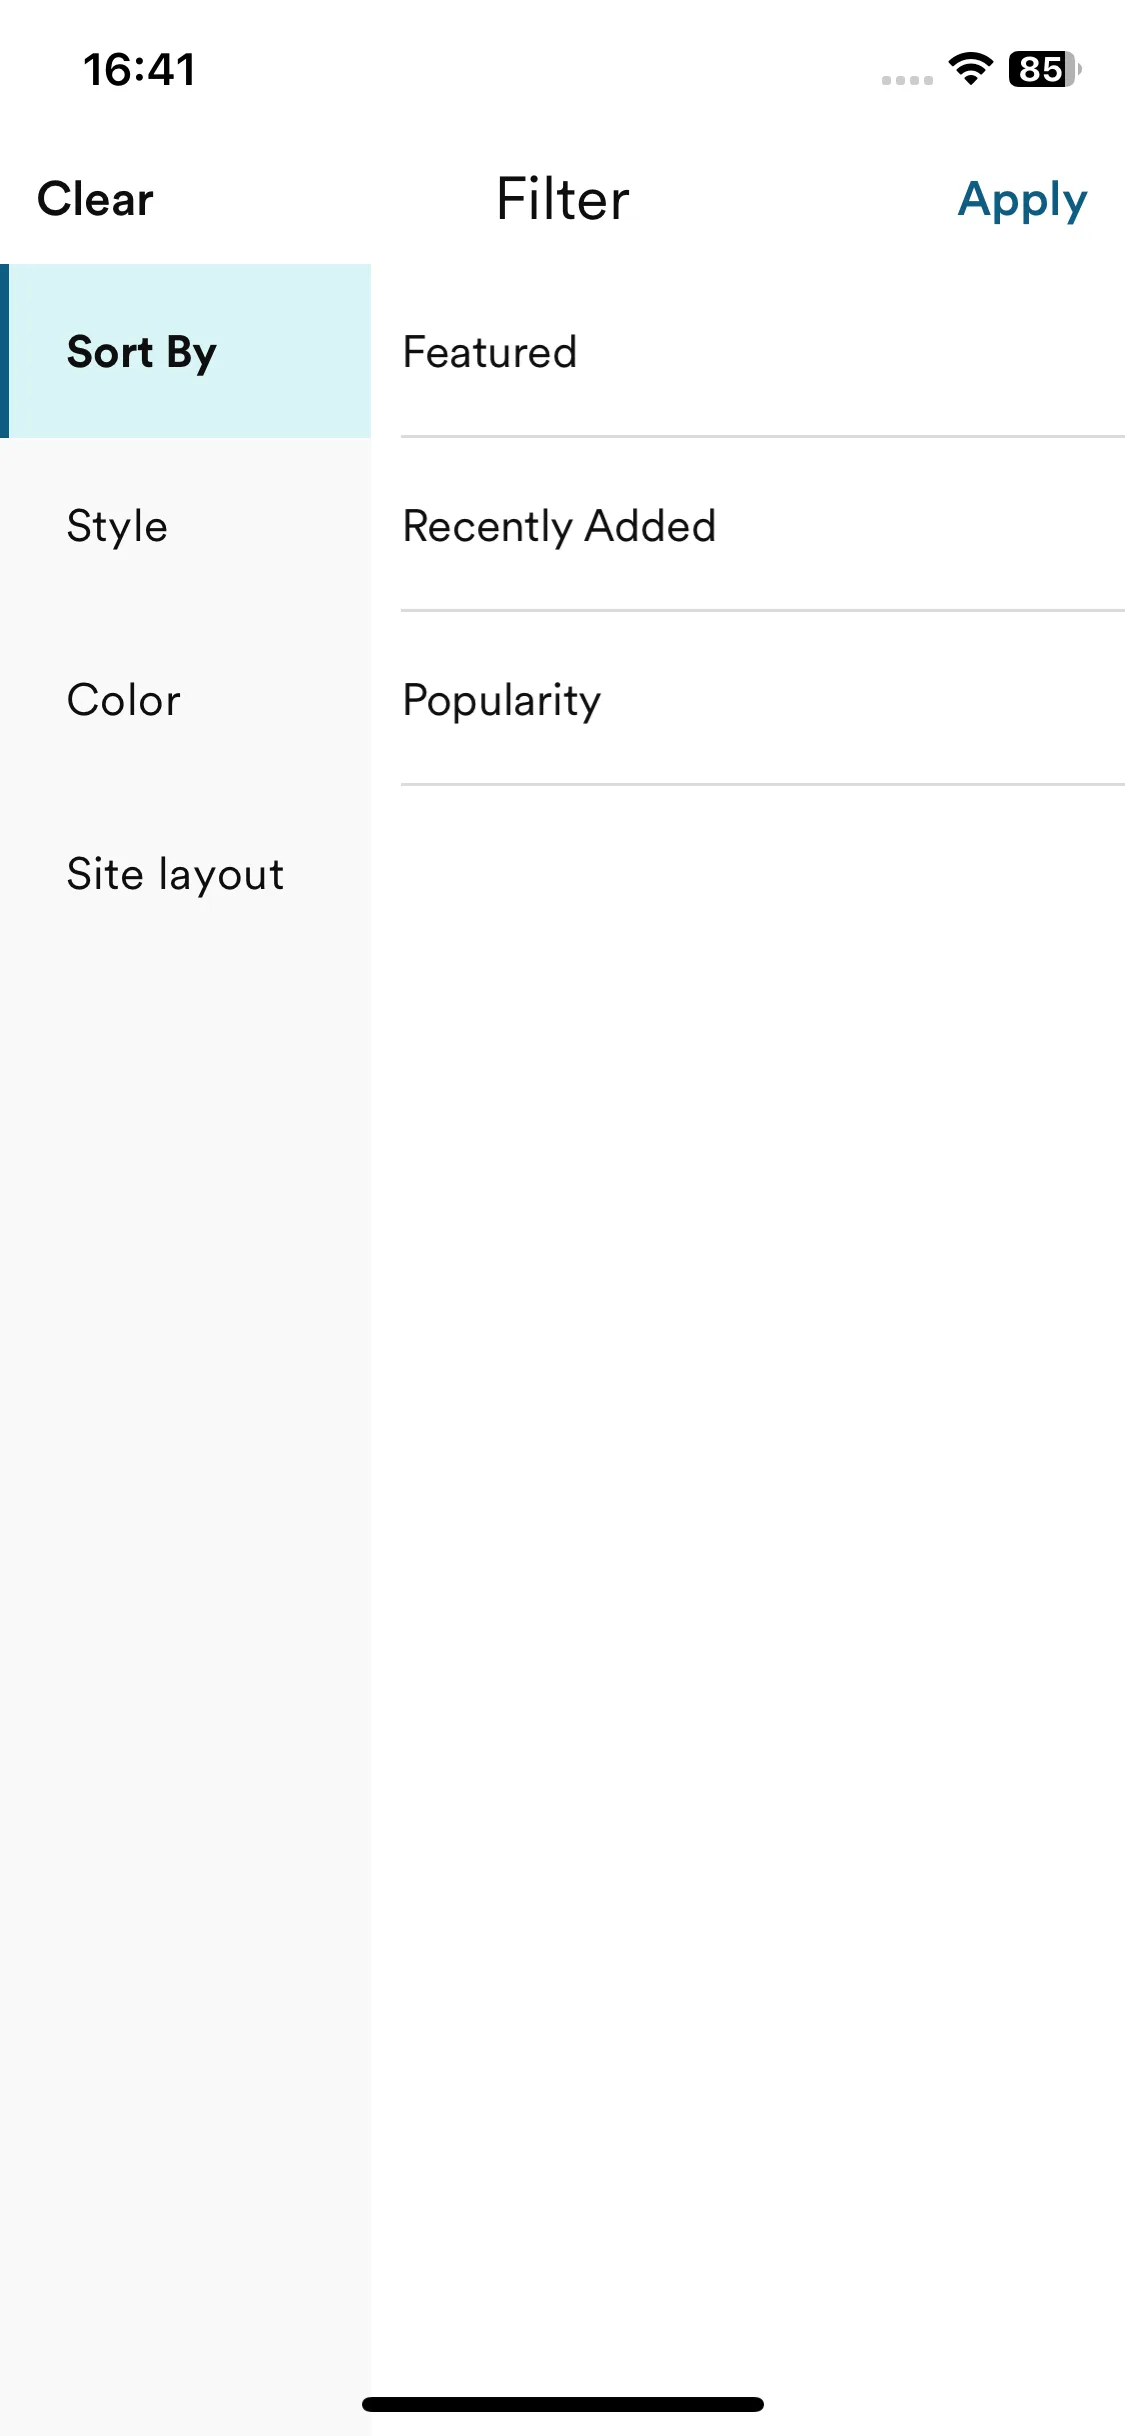This screenshot has width=1125, height=2436.
Task: Open the Sort By filter category
Action: tap(186, 351)
